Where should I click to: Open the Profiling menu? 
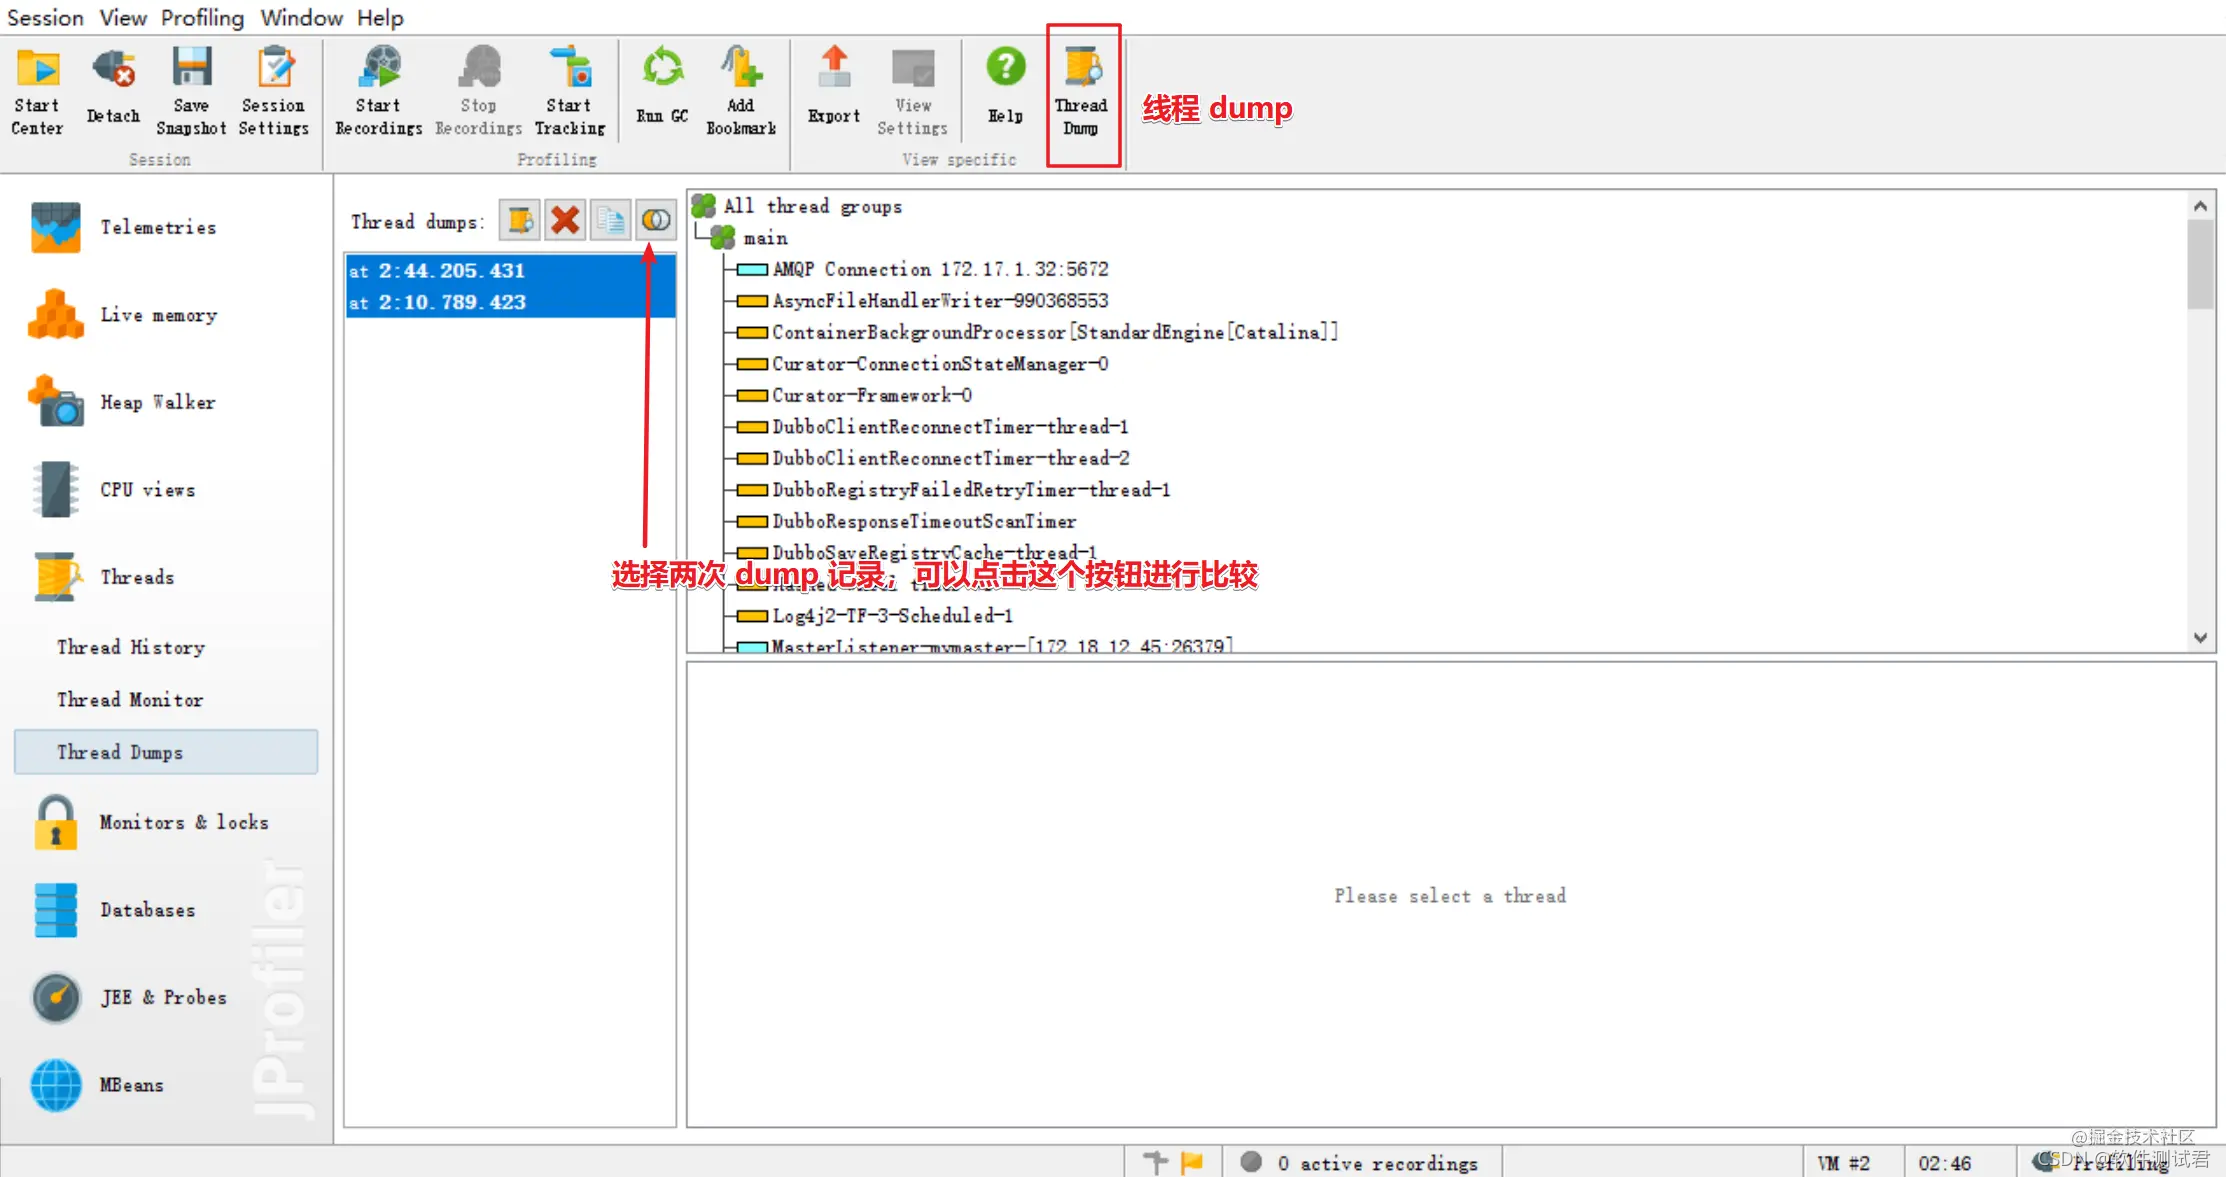pos(202,17)
